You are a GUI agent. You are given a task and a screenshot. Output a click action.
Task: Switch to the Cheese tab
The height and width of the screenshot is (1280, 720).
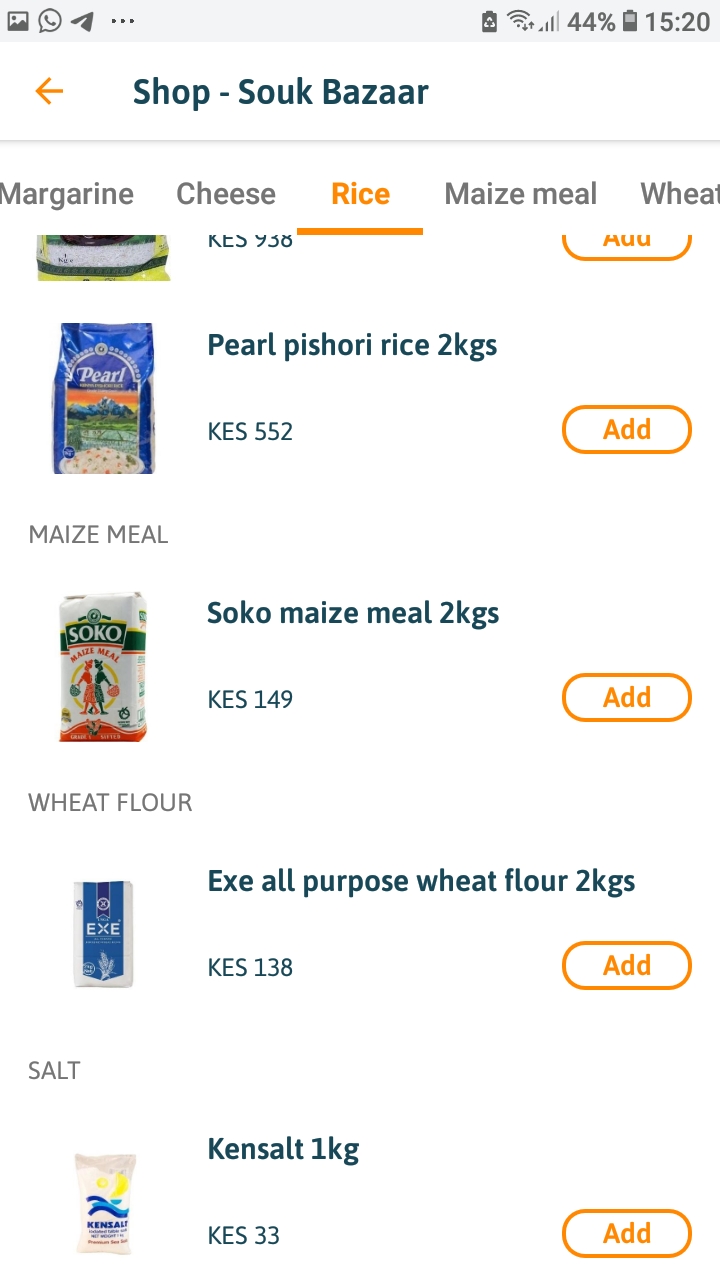(x=226, y=194)
